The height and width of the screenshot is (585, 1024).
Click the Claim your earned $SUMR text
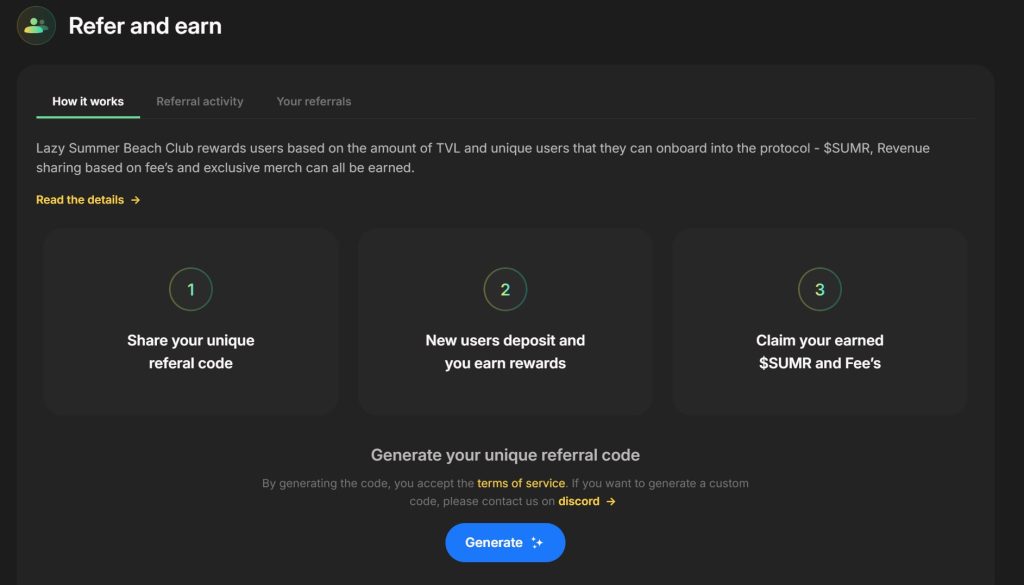(820, 352)
